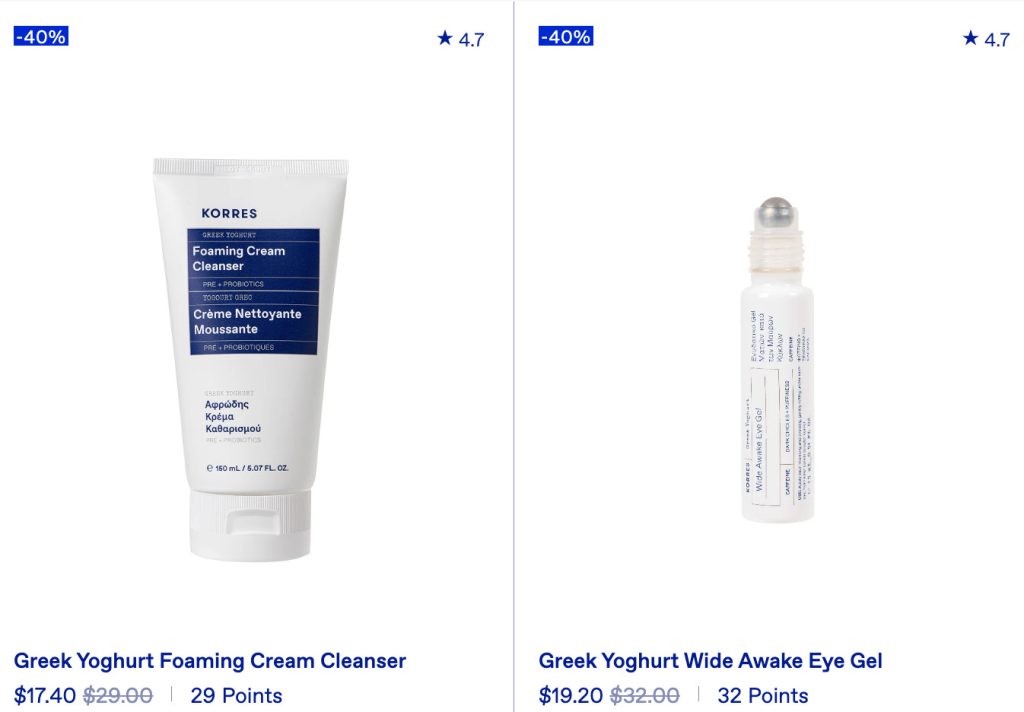This screenshot has width=1024, height=712.
Task: Open the Greek Yoghurt Foaming Cream Cleanser link
Action: [210, 660]
